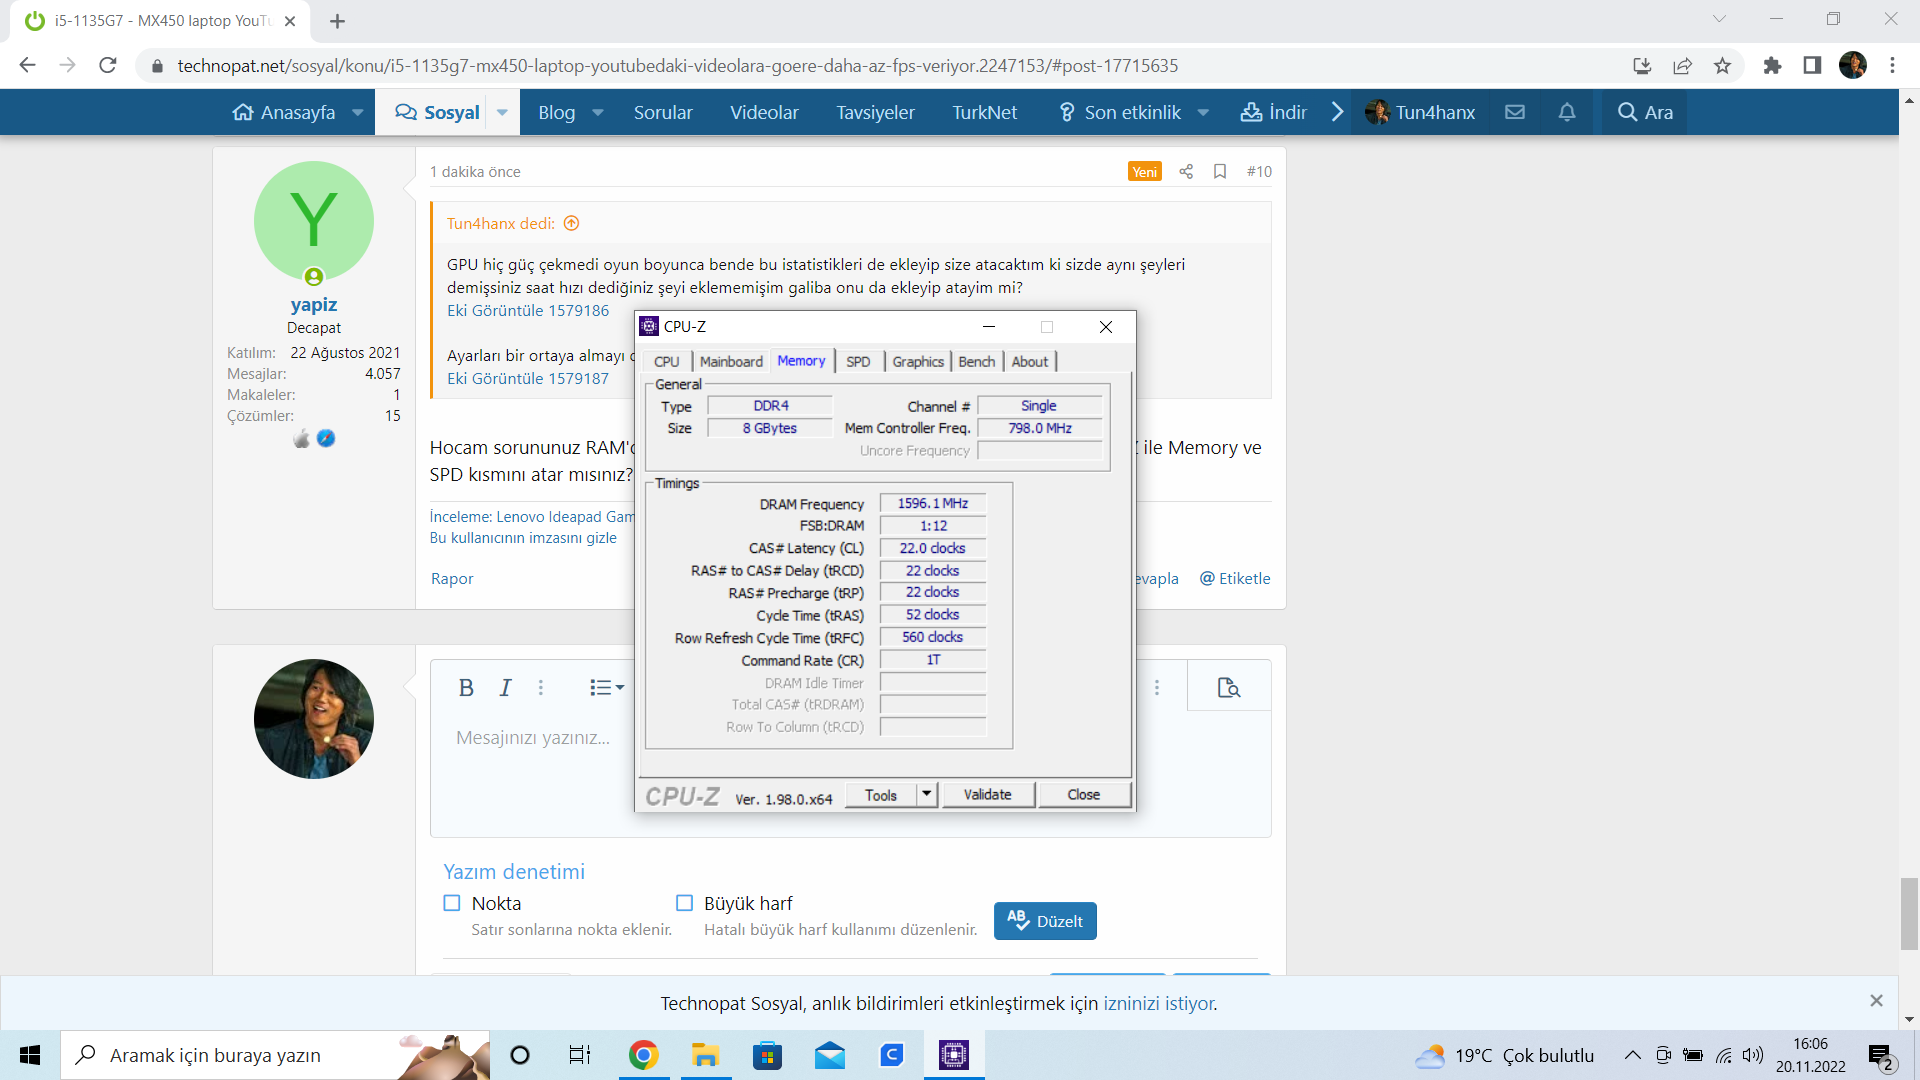Open the CPU-Z app in the taskbar
Image resolution: width=1920 pixels, height=1080 pixels.
pyautogui.click(x=954, y=1055)
